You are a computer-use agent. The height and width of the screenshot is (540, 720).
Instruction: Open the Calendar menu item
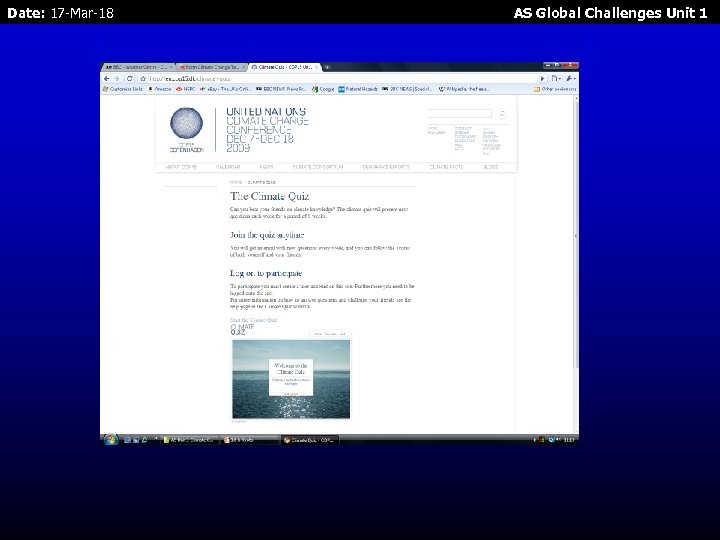pos(228,167)
